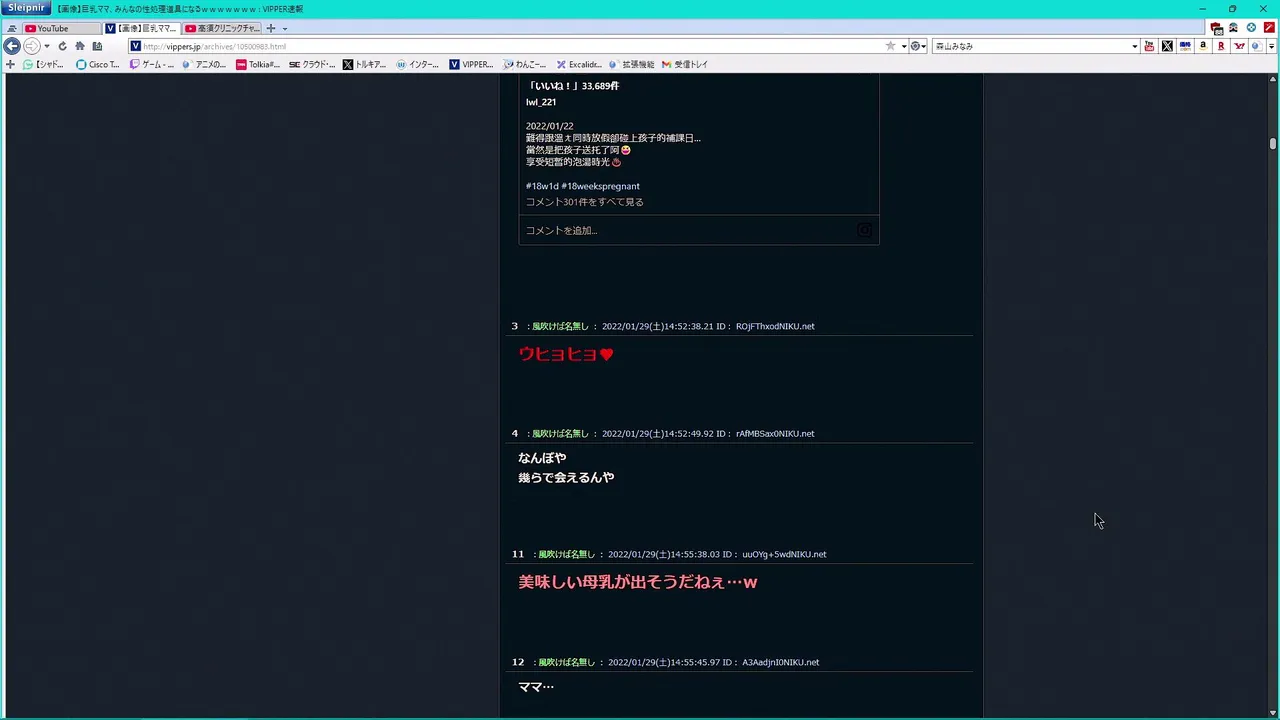Search with the X search icon
The width and height of the screenshot is (1280, 720).
point(1167,46)
